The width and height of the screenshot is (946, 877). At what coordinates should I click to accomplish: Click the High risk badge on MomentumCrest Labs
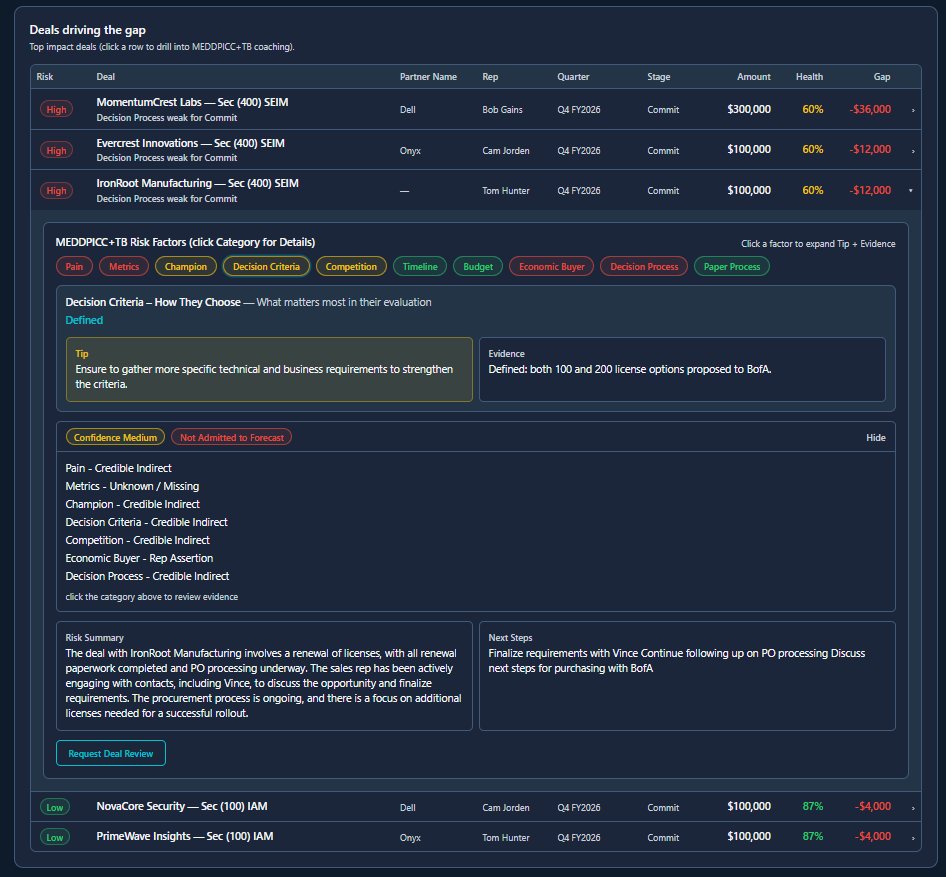56,109
